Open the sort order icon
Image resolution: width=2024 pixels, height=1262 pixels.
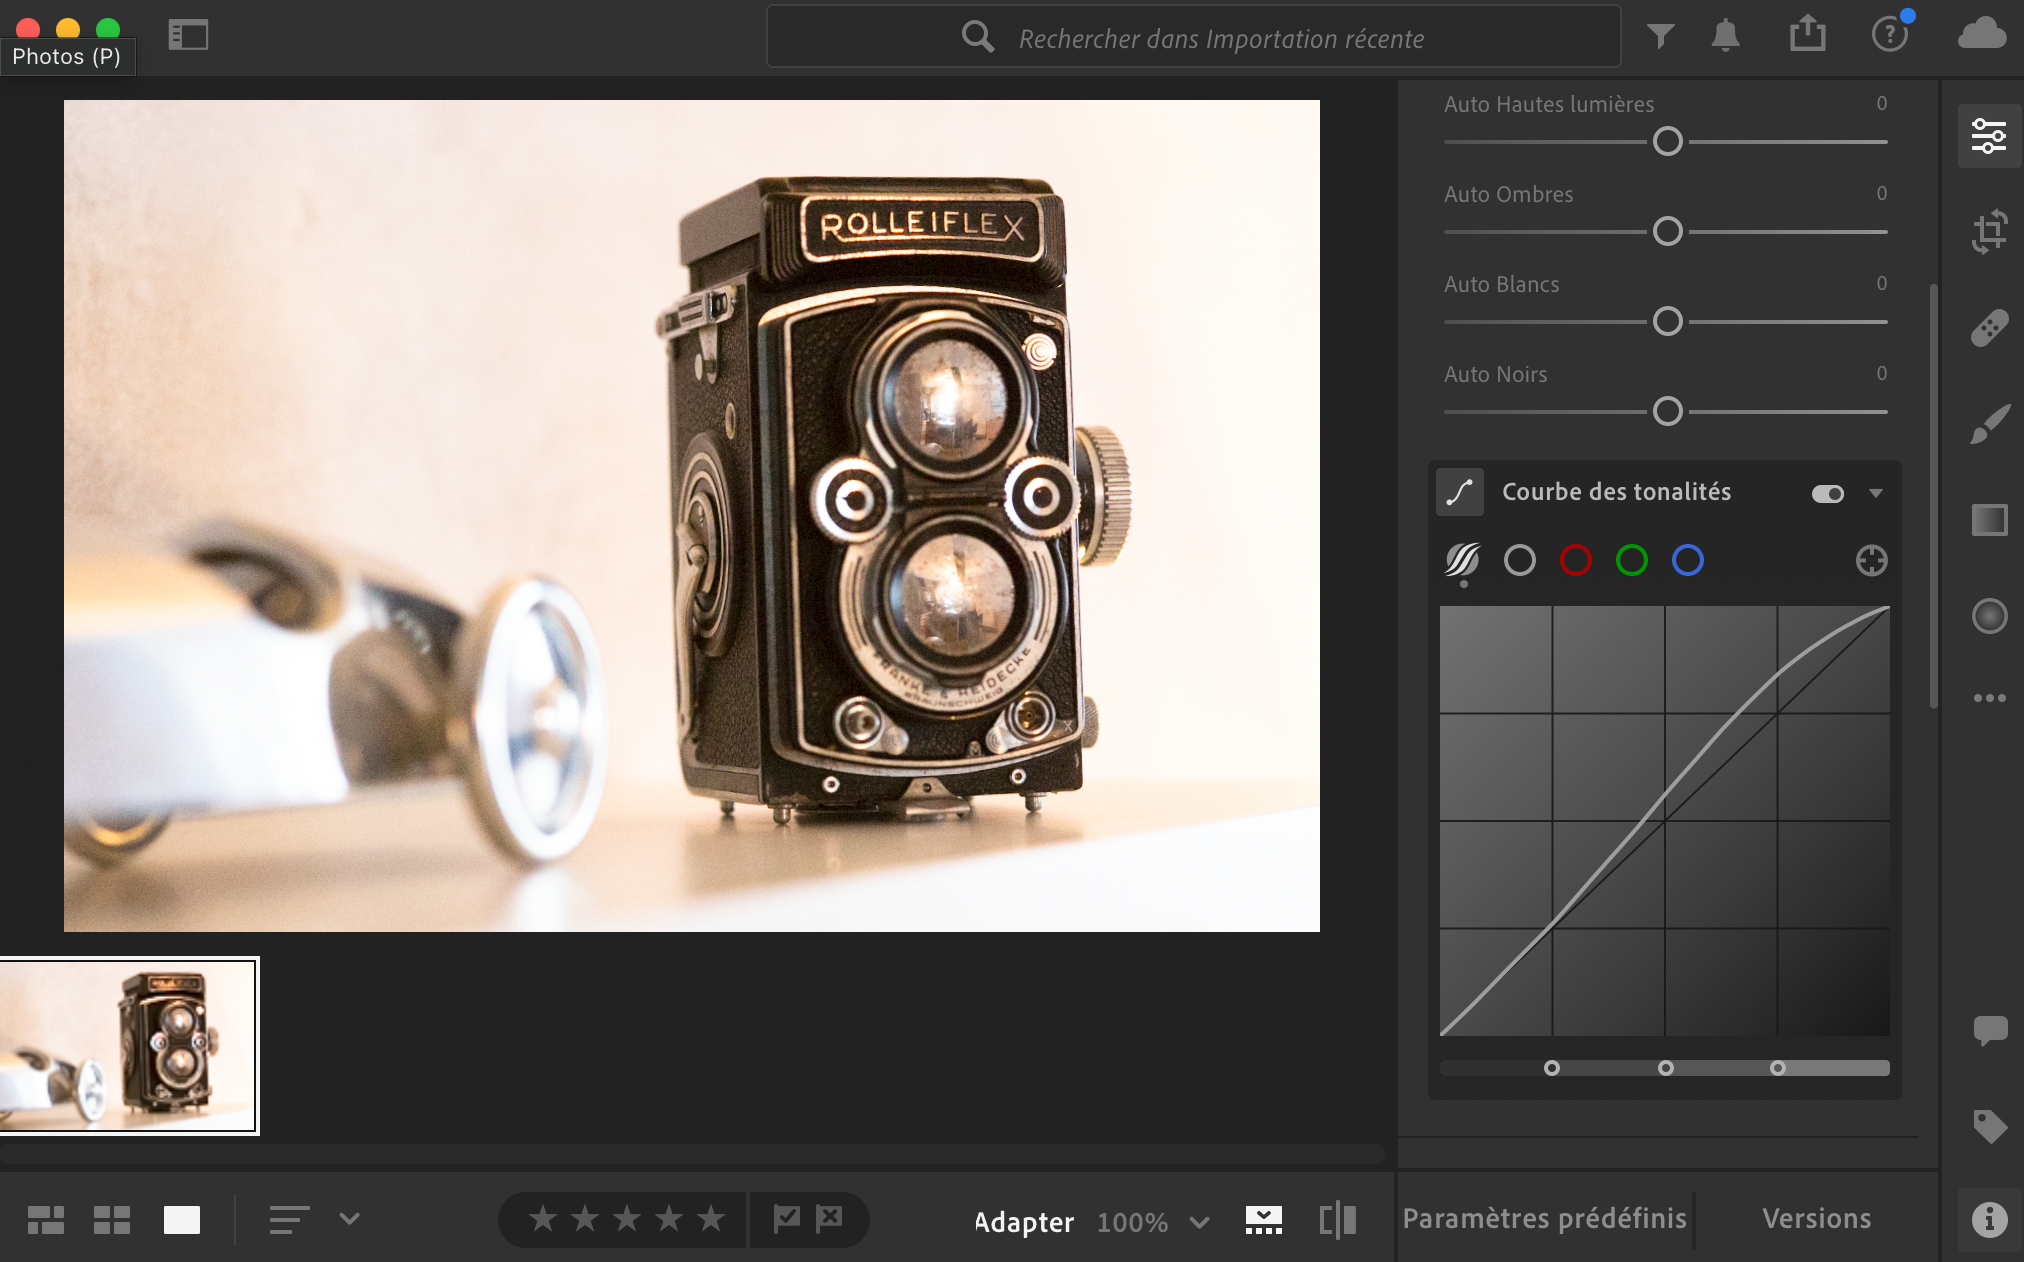(x=289, y=1220)
